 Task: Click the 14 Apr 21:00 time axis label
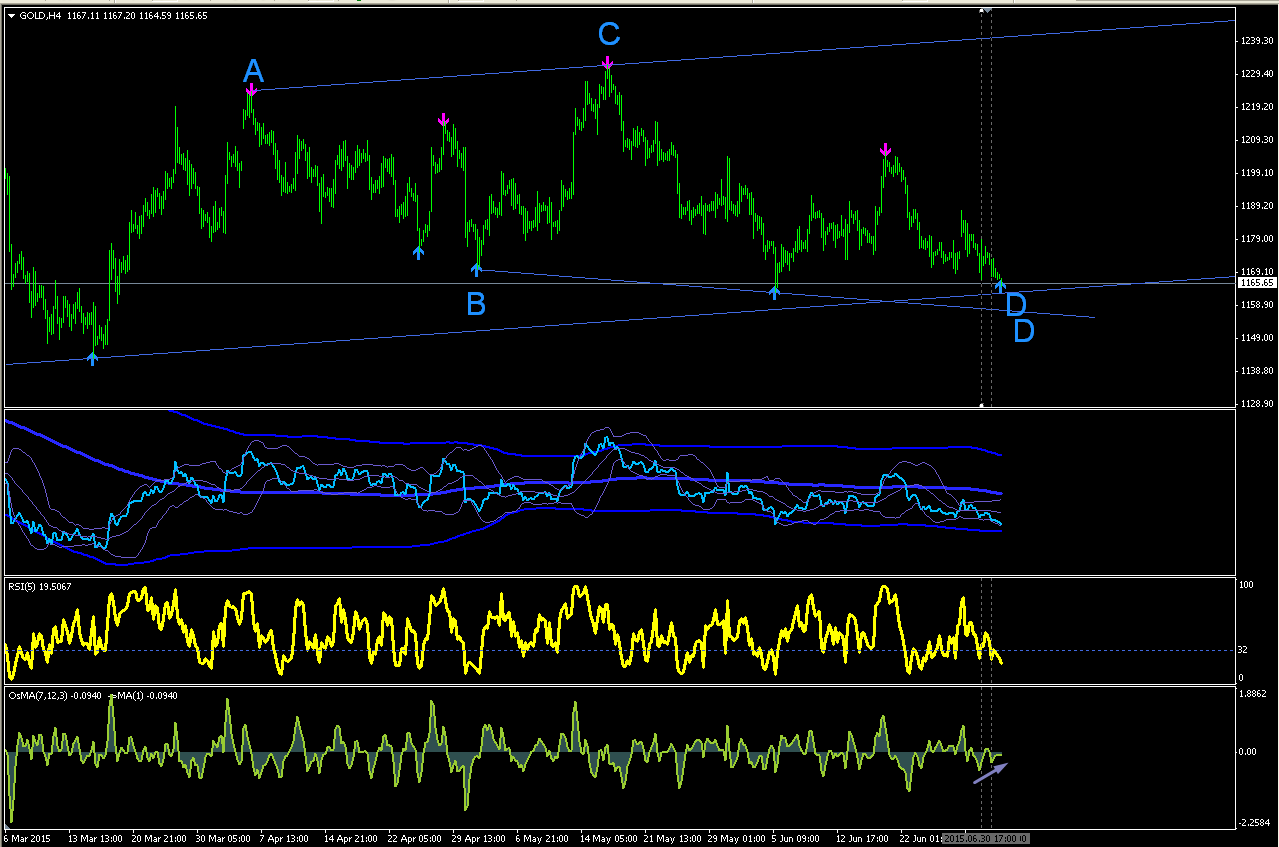coord(351,838)
